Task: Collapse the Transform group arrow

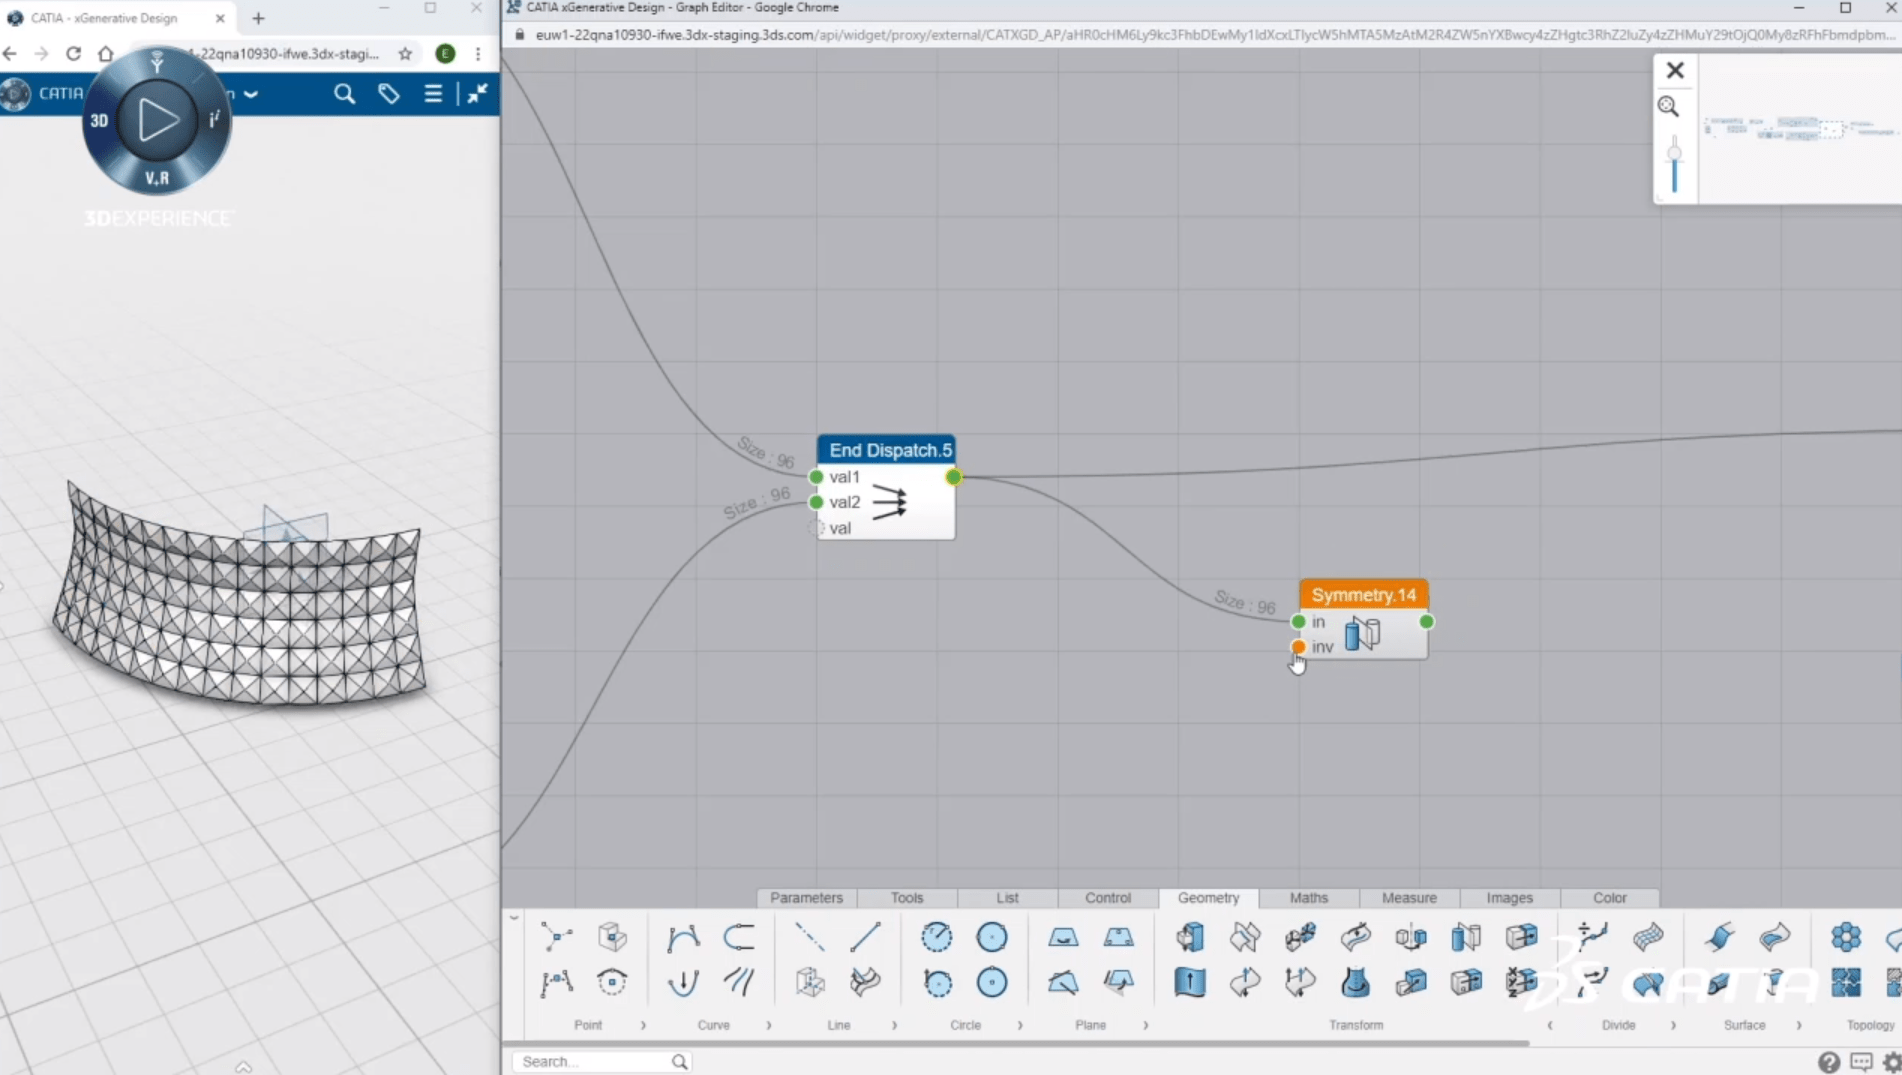Action: click(x=1550, y=1025)
